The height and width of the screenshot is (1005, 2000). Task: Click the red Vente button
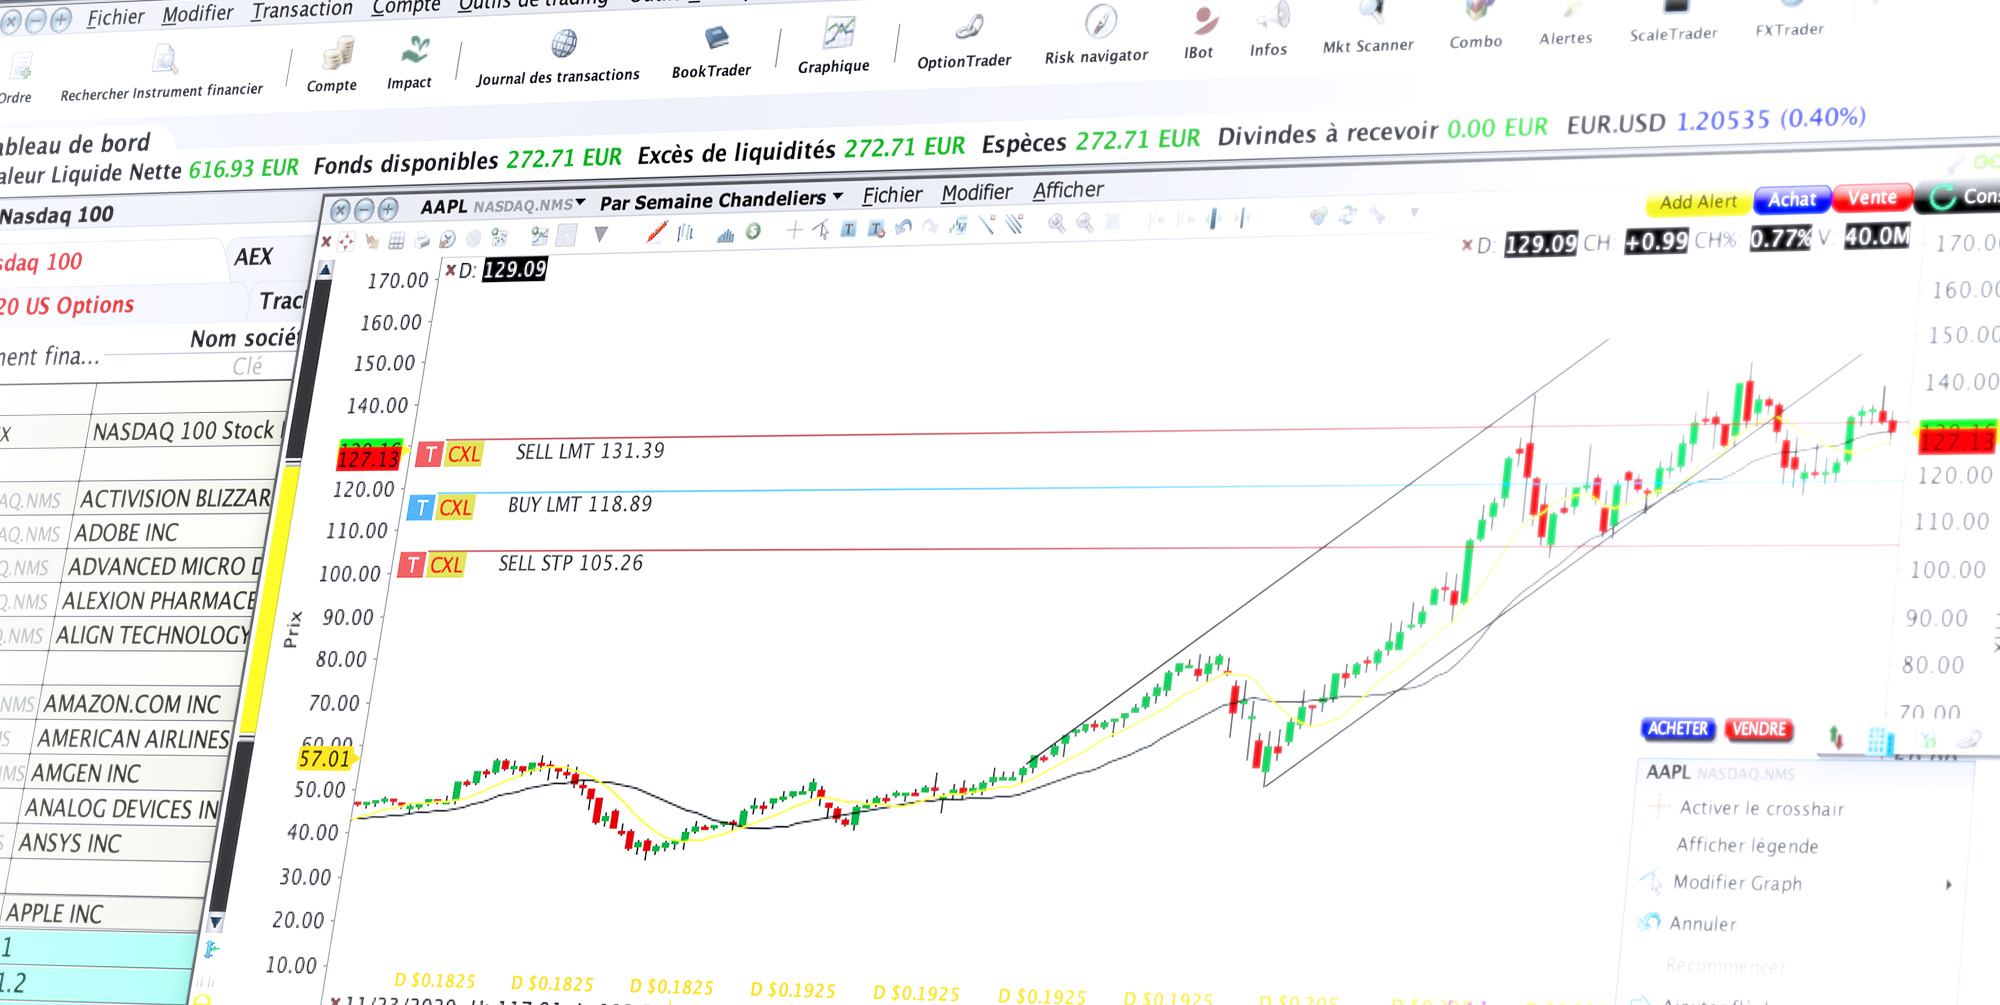tap(1872, 197)
